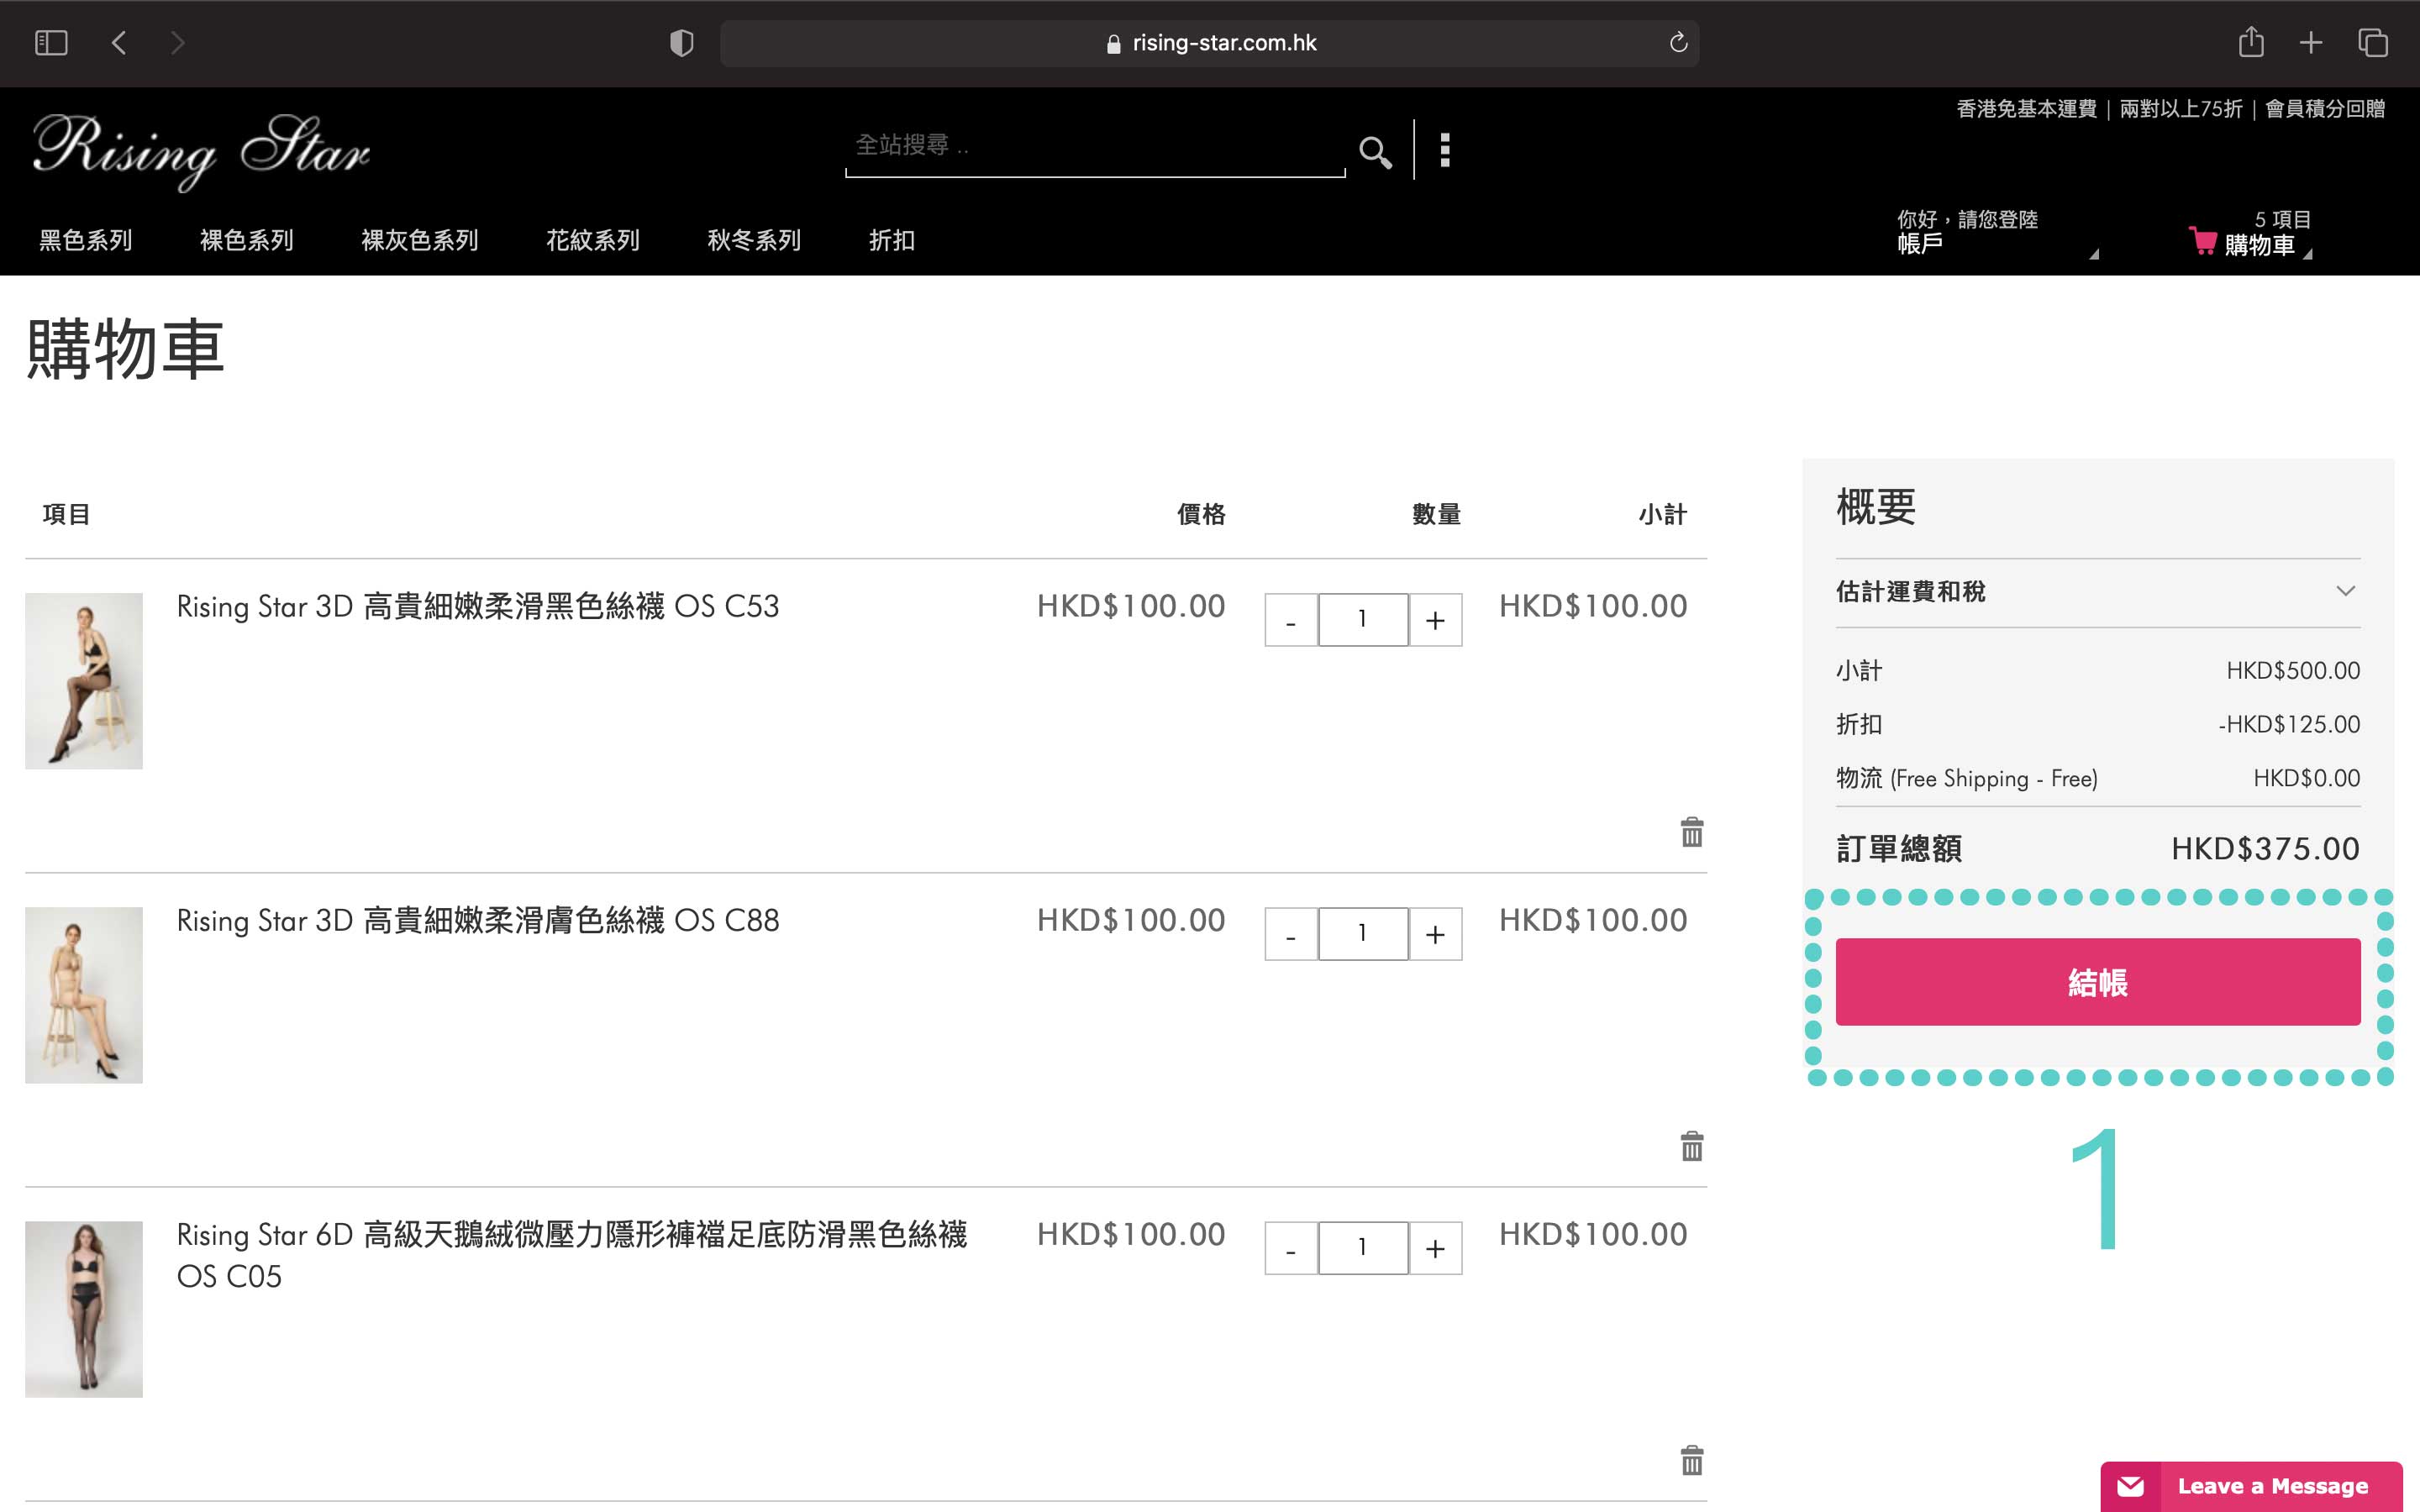
Task: Focus the 全站搜尋 search field
Action: [1095, 147]
